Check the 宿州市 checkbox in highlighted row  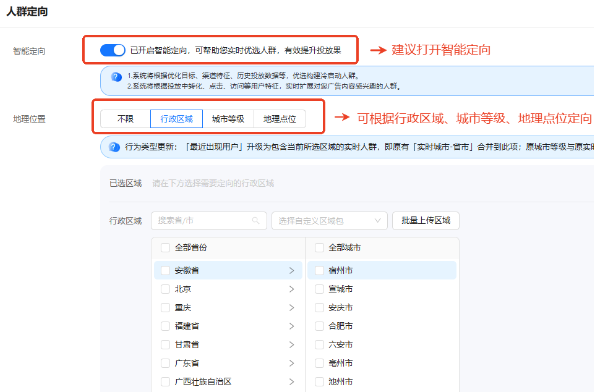pos(319,270)
